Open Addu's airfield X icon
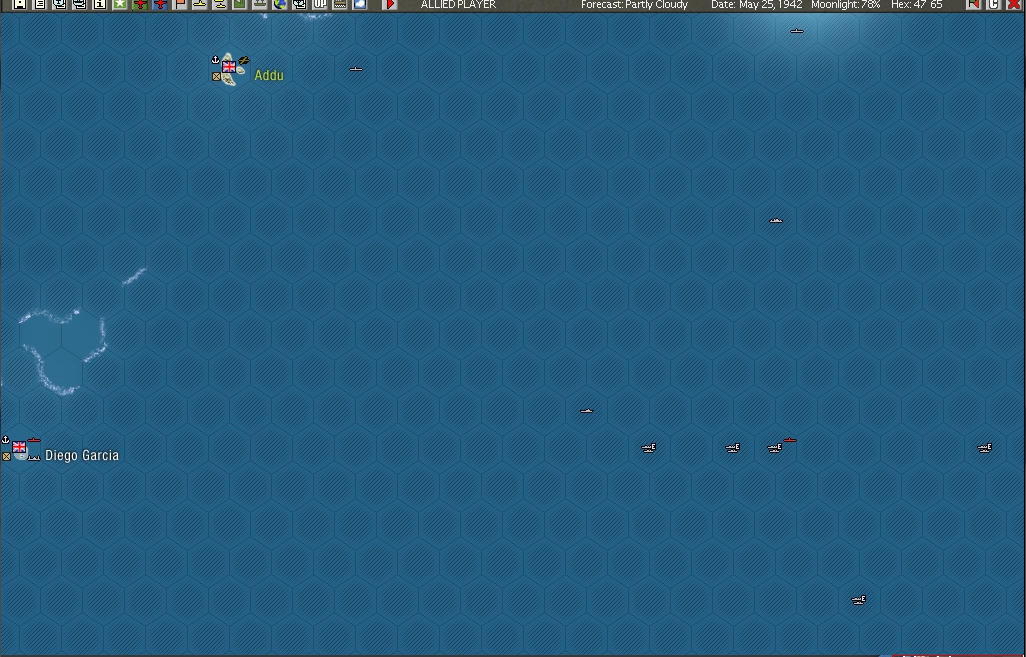Screen dimensions: 1026x657 216,76
